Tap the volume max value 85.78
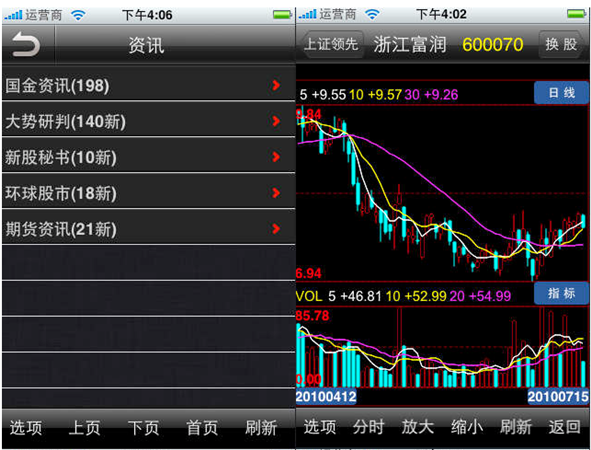 click(312, 315)
